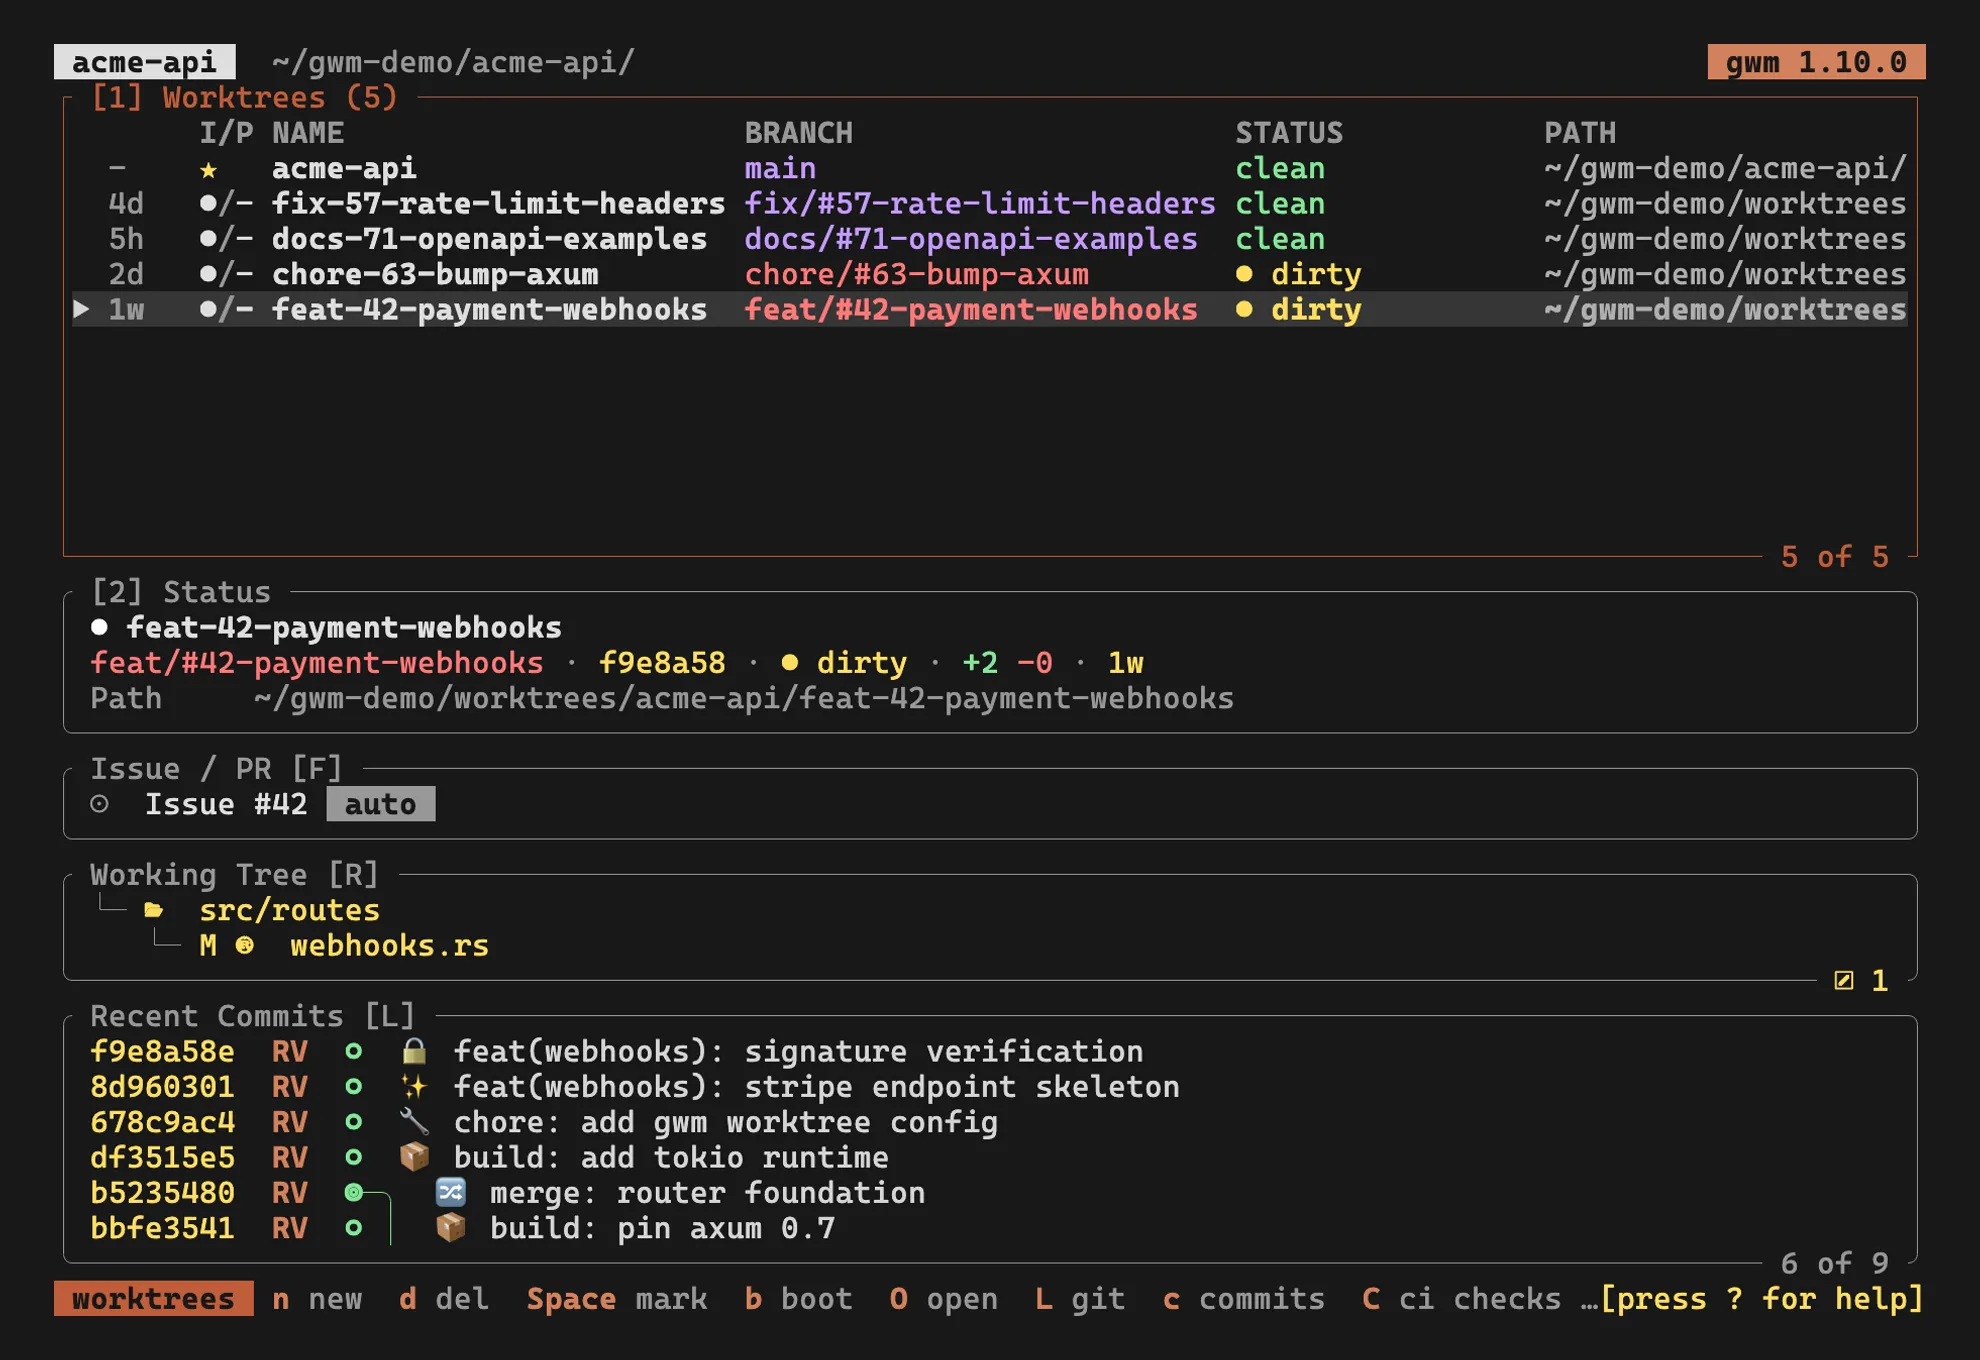Click the I/P indicator on docs-71-openapi-examples row
The height and width of the screenshot is (1360, 1980).
pos(226,239)
